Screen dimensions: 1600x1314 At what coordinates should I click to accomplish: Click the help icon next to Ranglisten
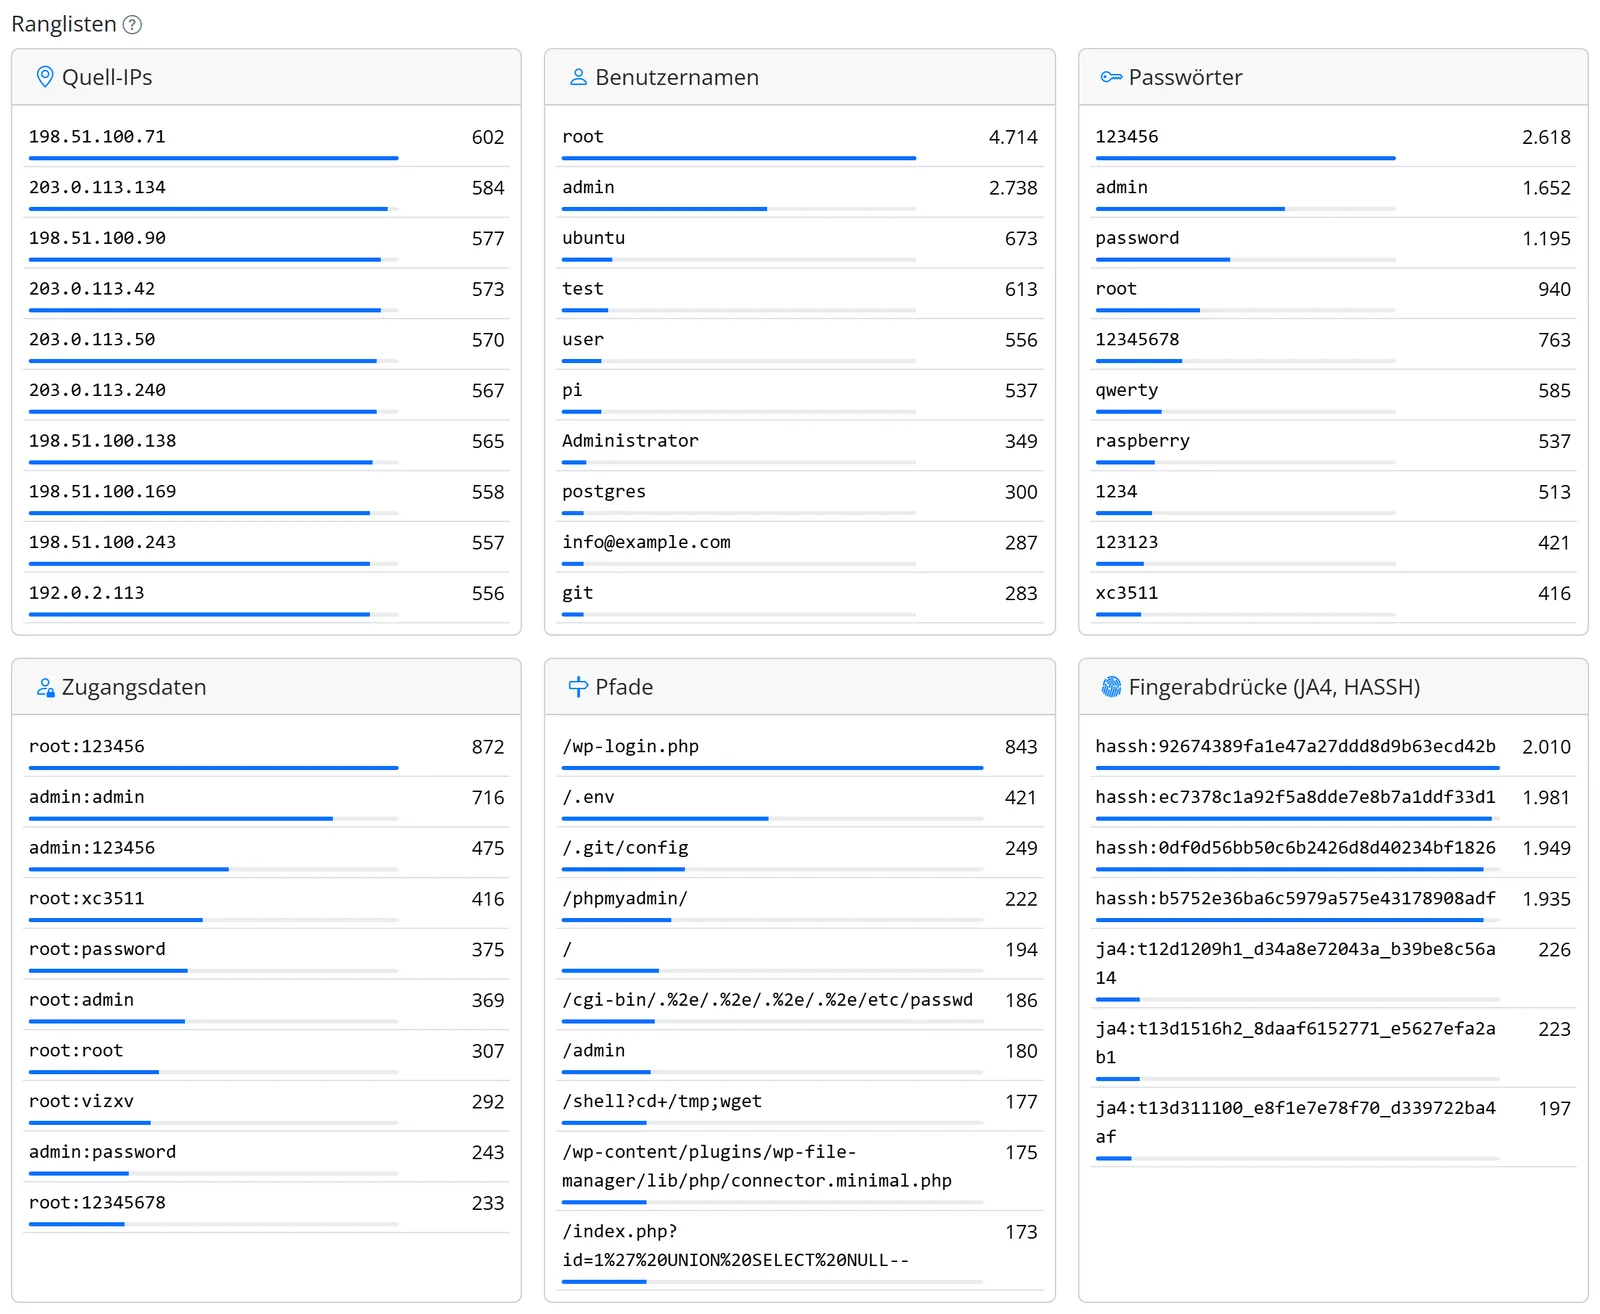132,25
